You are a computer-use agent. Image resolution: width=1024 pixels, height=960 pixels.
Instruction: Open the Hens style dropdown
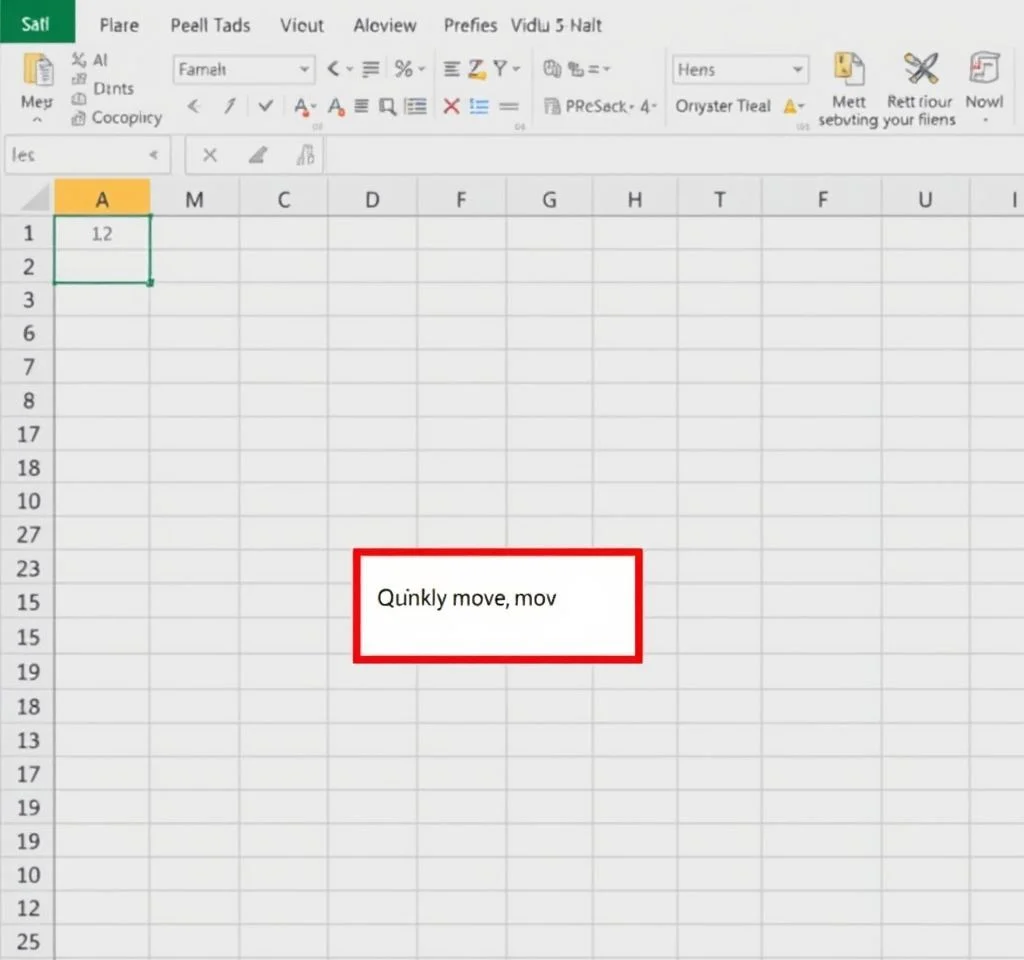[740, 69]
